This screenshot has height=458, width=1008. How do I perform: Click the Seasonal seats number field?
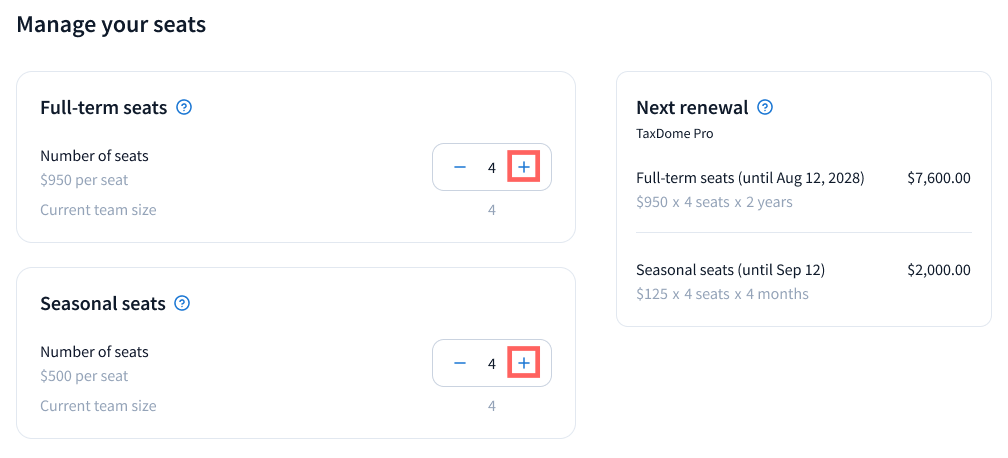(x=492, y=363)
